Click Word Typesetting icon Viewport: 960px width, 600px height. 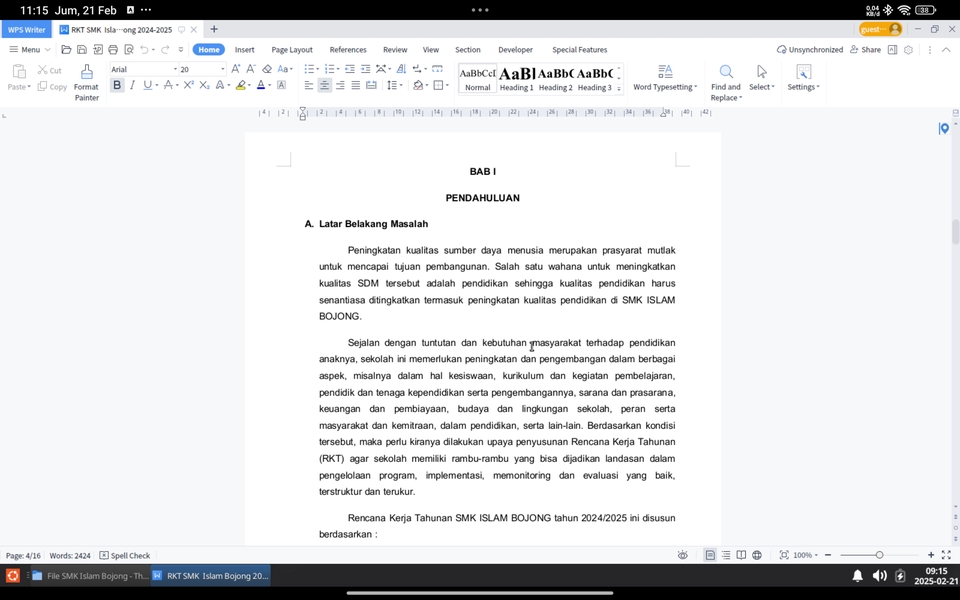[665, 72]
